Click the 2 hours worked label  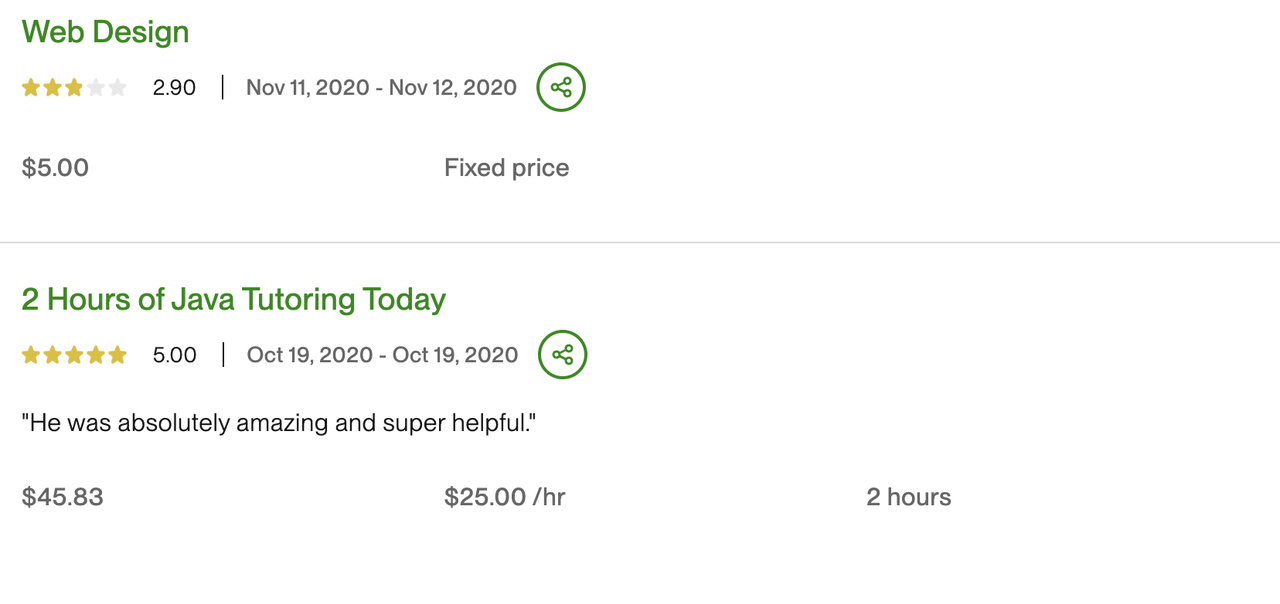[908, 497]
